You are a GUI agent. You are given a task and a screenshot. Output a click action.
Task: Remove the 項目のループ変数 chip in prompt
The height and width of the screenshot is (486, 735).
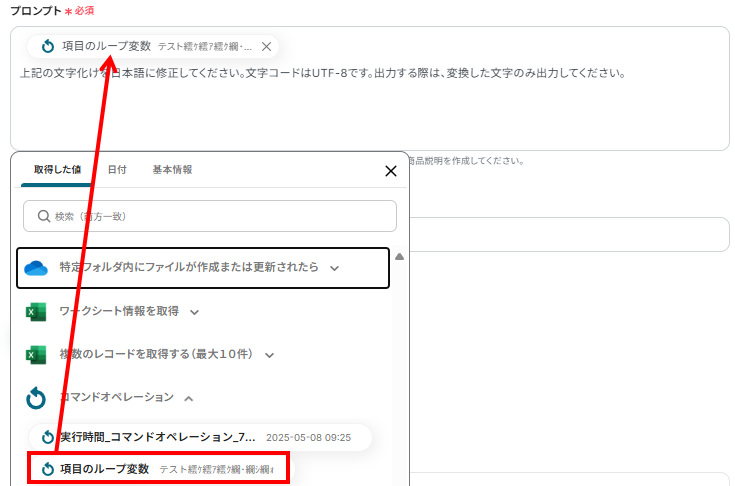point(266,46)
